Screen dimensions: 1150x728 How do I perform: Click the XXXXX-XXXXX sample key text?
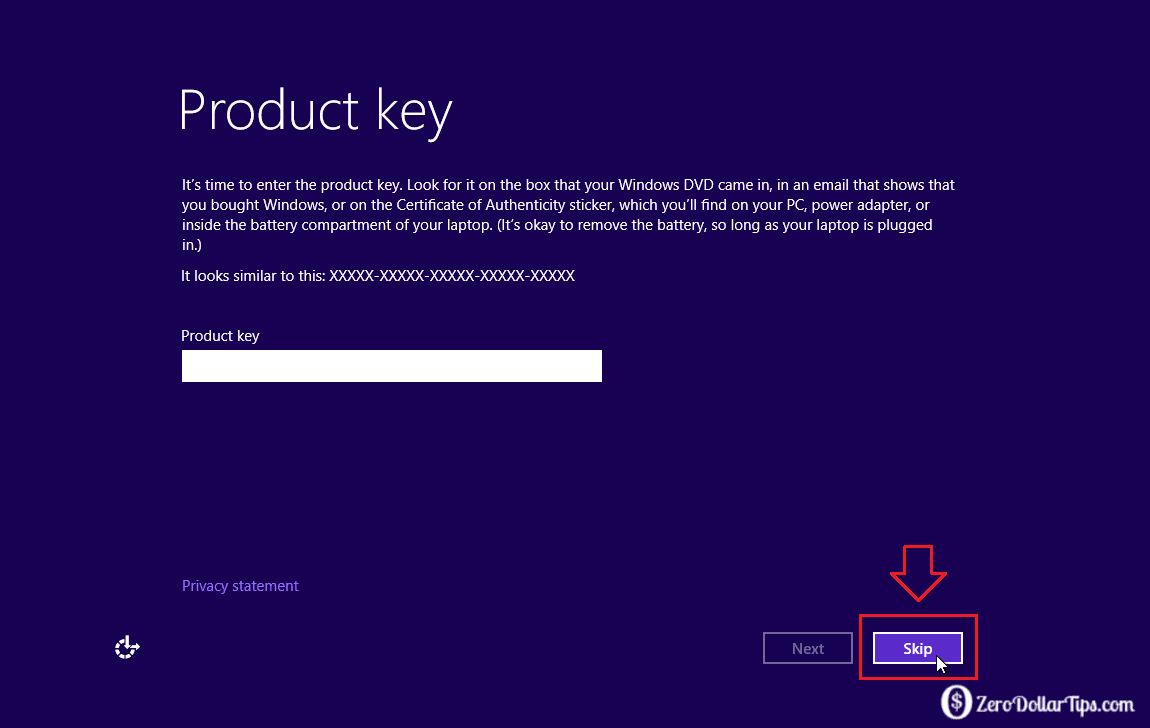(452, 275)
